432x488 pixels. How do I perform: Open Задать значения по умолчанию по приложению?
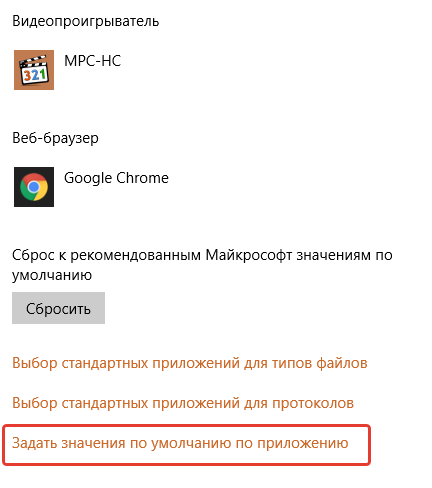click(x=180, y=443)
